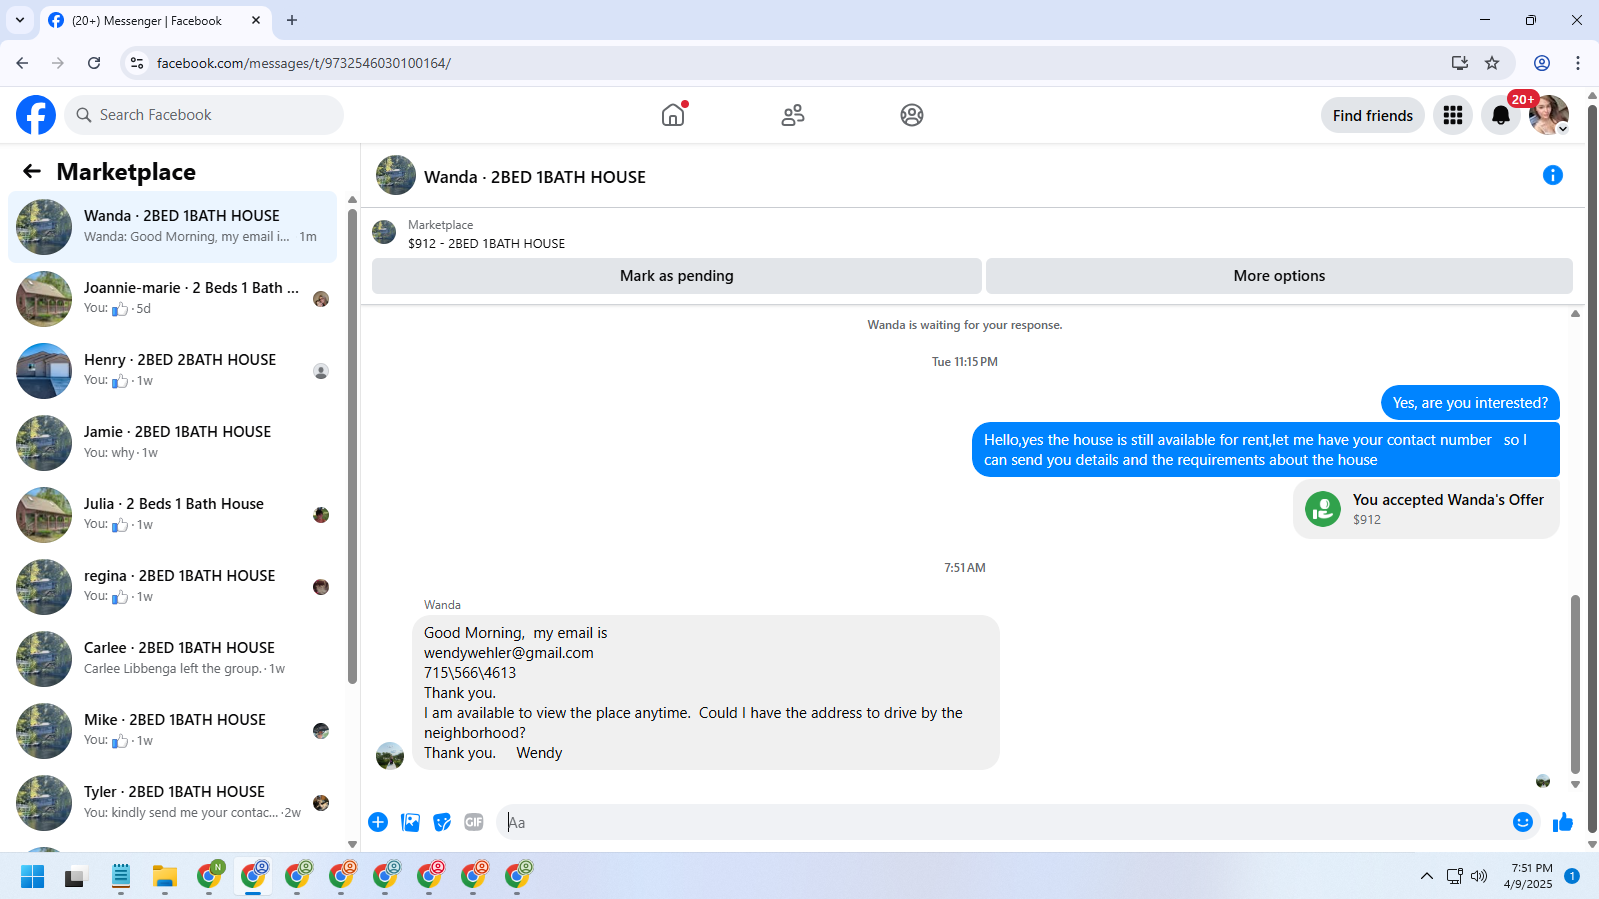1599x899 pixels.
Task: Expand the tab search dropdown
Action: click(19, 20)
